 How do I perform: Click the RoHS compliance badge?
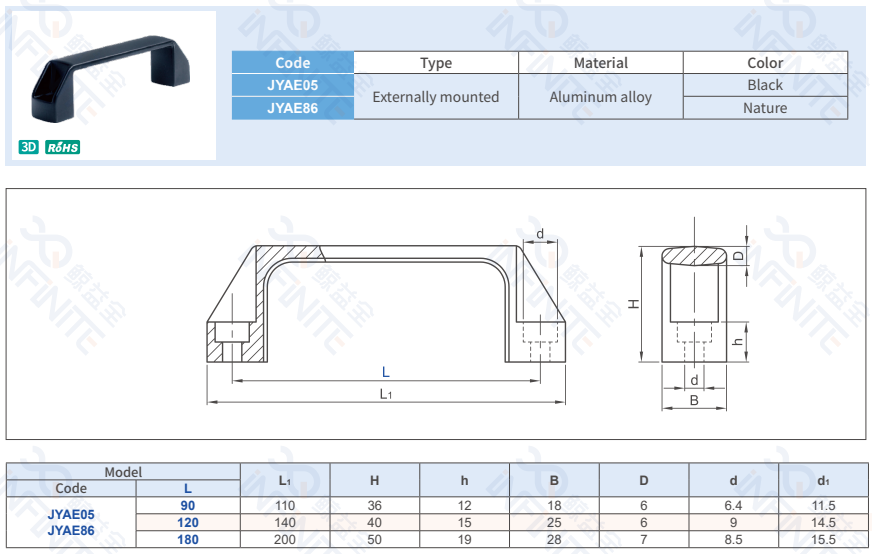pyautogui.click(x=63, y=147)
